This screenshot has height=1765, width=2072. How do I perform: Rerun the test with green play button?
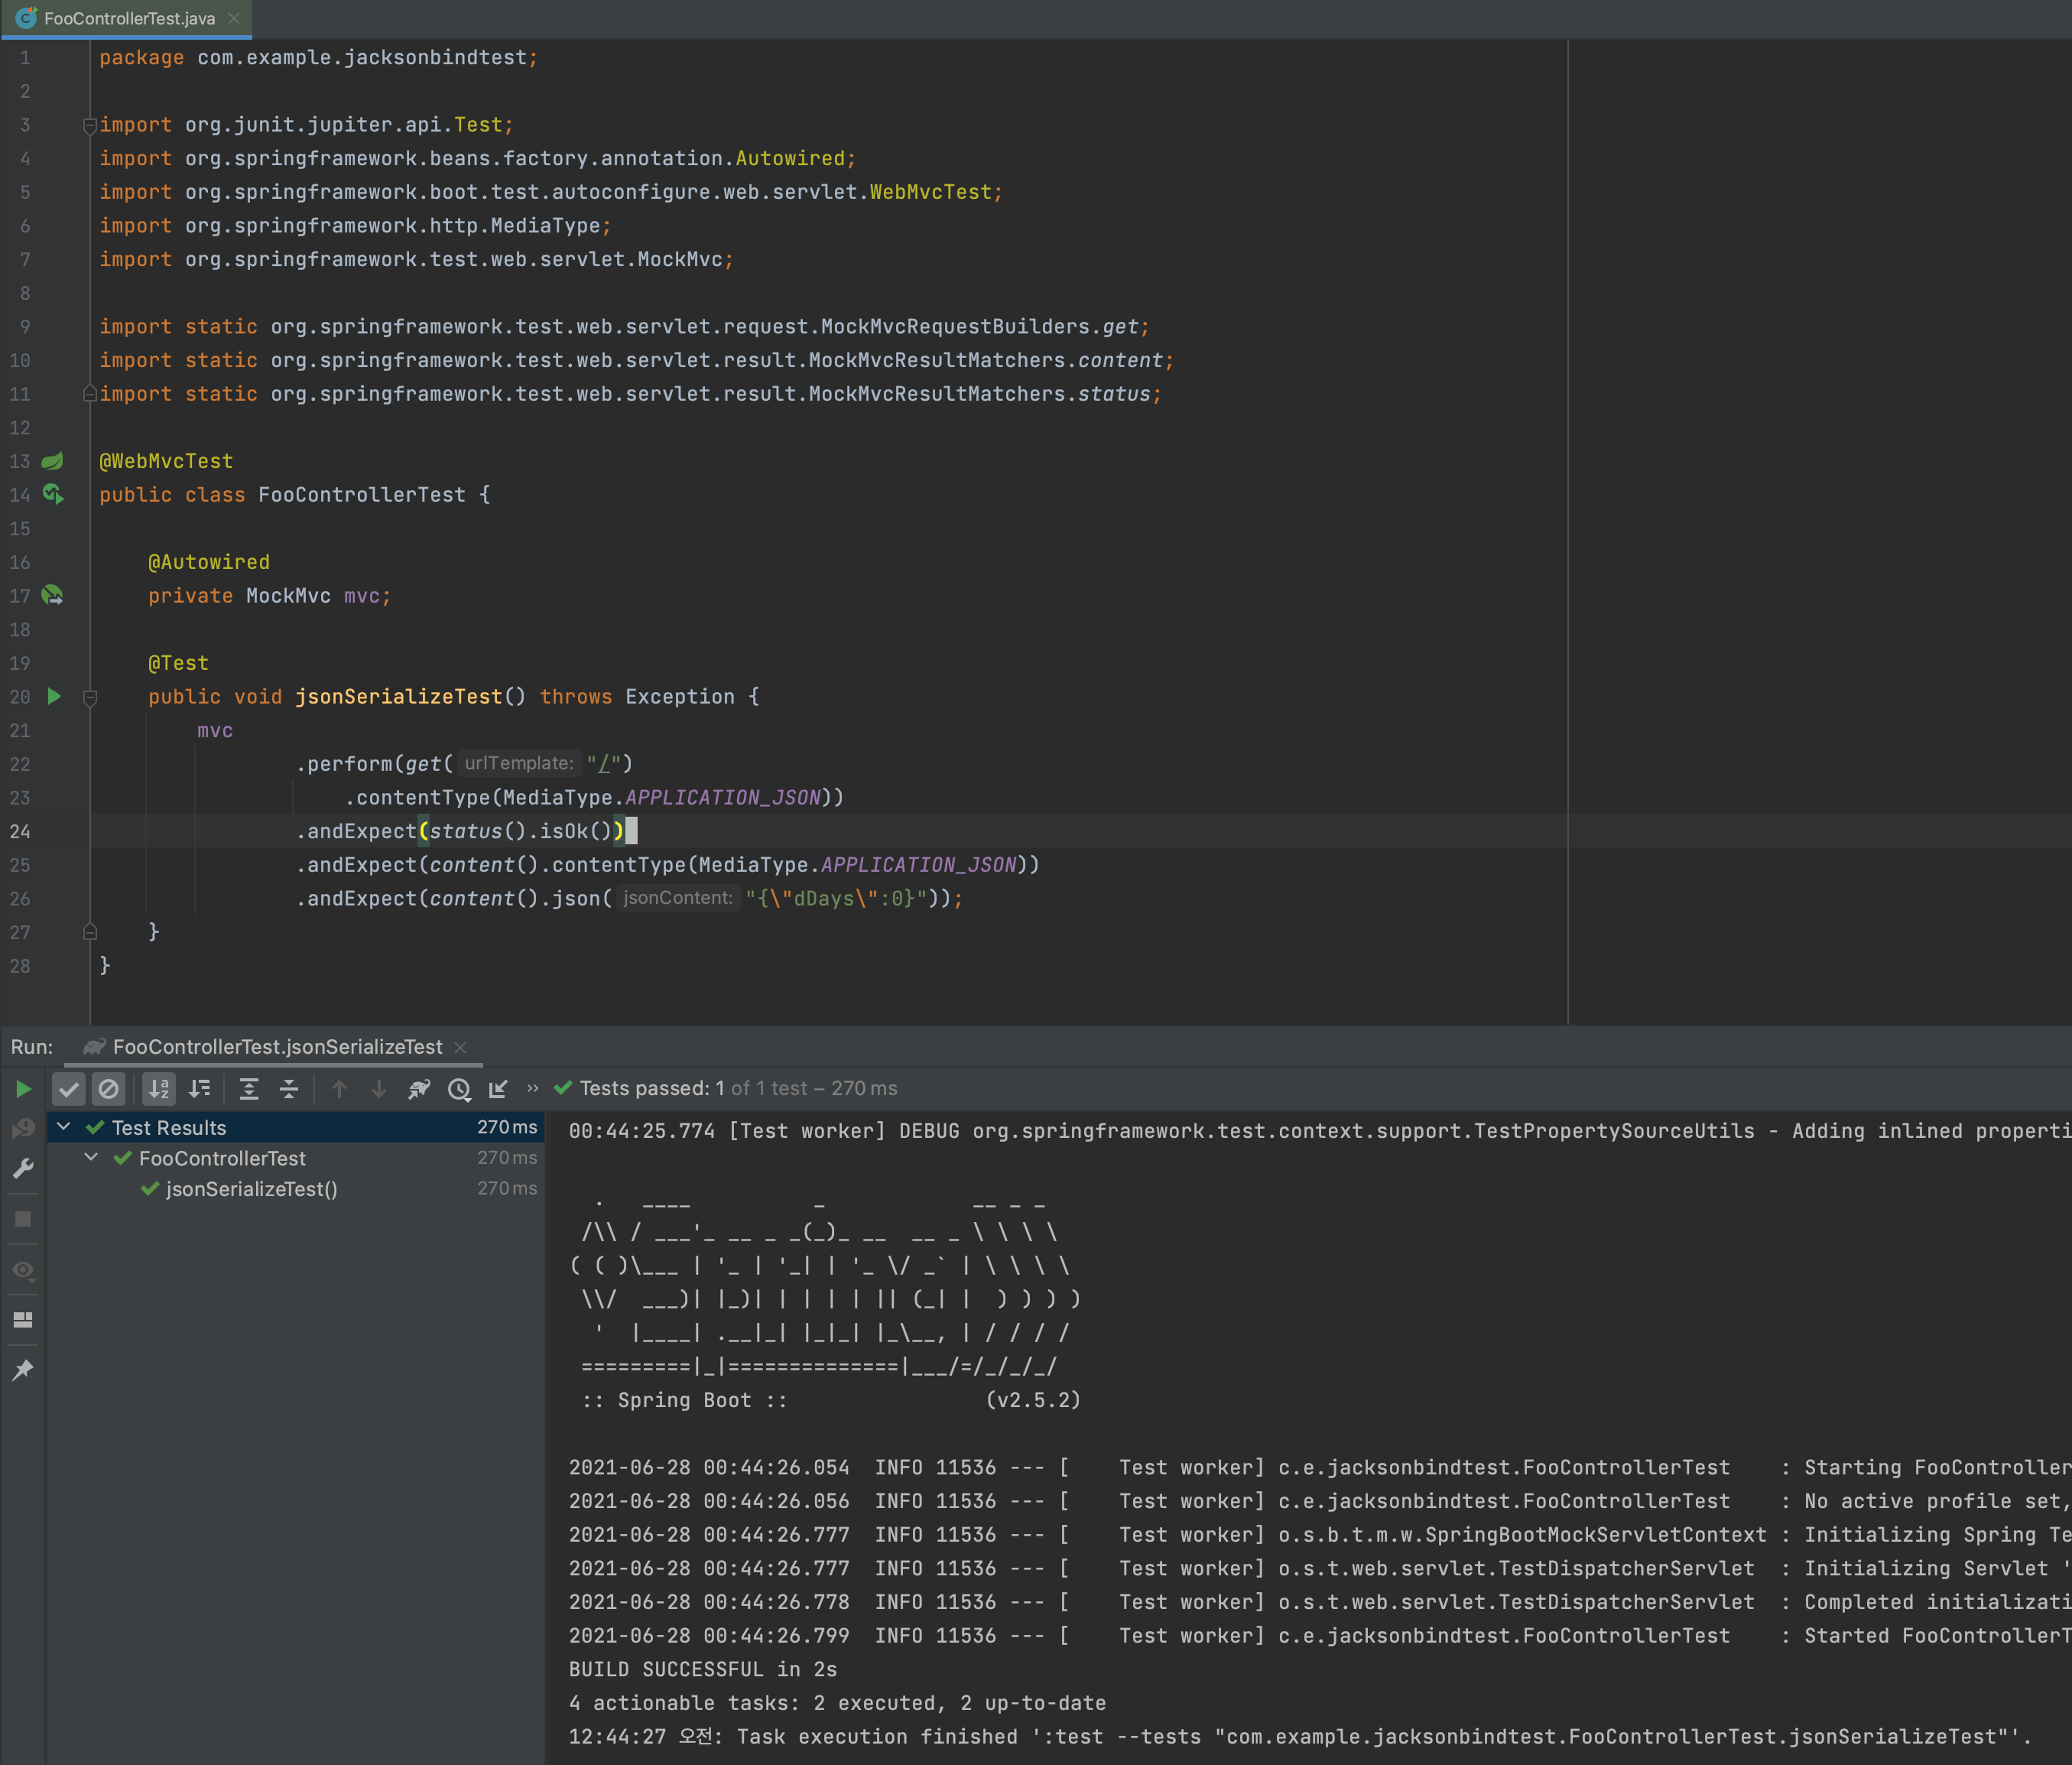point(23,1089)
